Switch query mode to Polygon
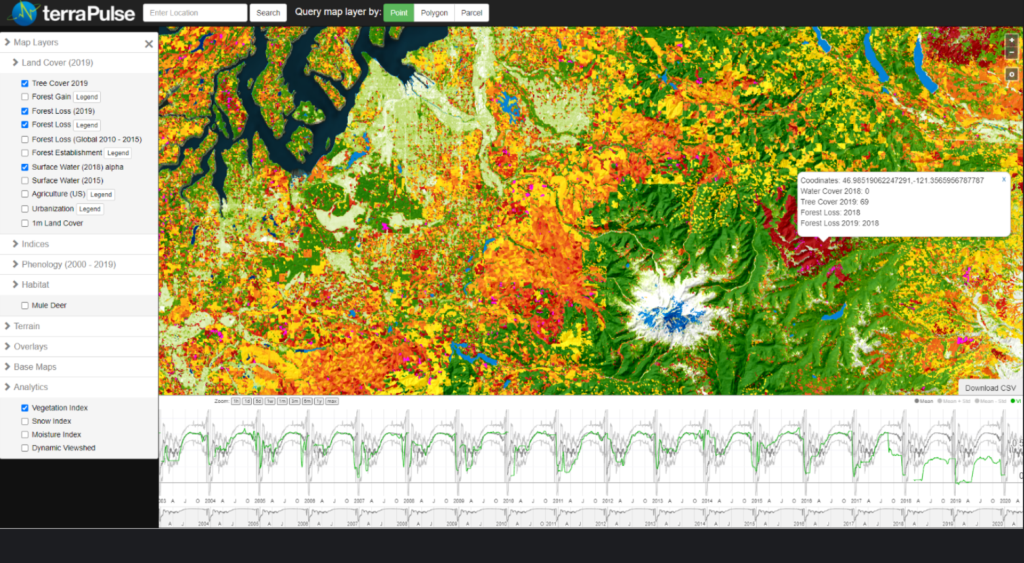The width and height of the screenshot is (1024, 563). point(433,13)
